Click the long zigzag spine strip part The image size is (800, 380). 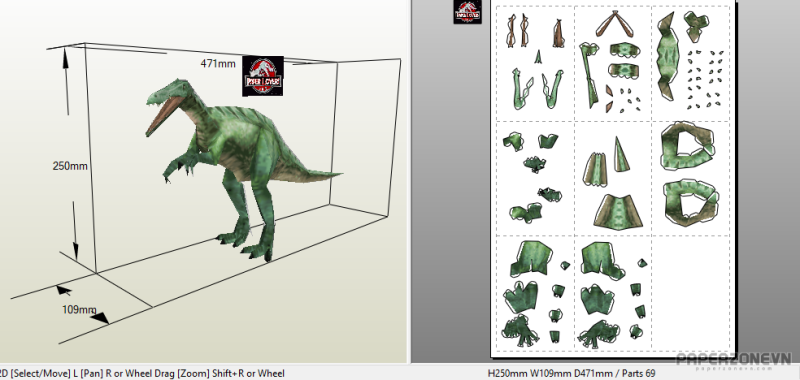[667, 57]
